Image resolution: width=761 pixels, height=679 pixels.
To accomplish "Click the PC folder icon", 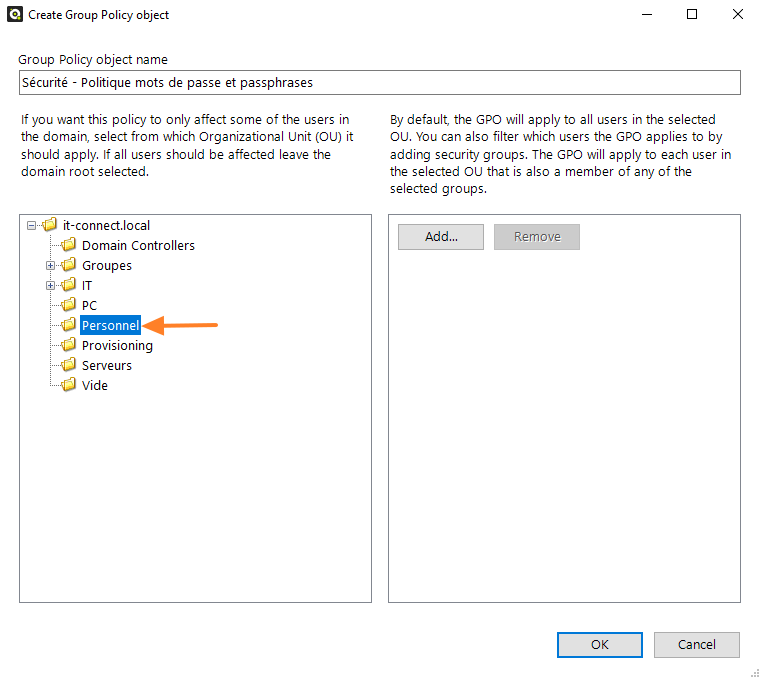I will tap(69, 305).
